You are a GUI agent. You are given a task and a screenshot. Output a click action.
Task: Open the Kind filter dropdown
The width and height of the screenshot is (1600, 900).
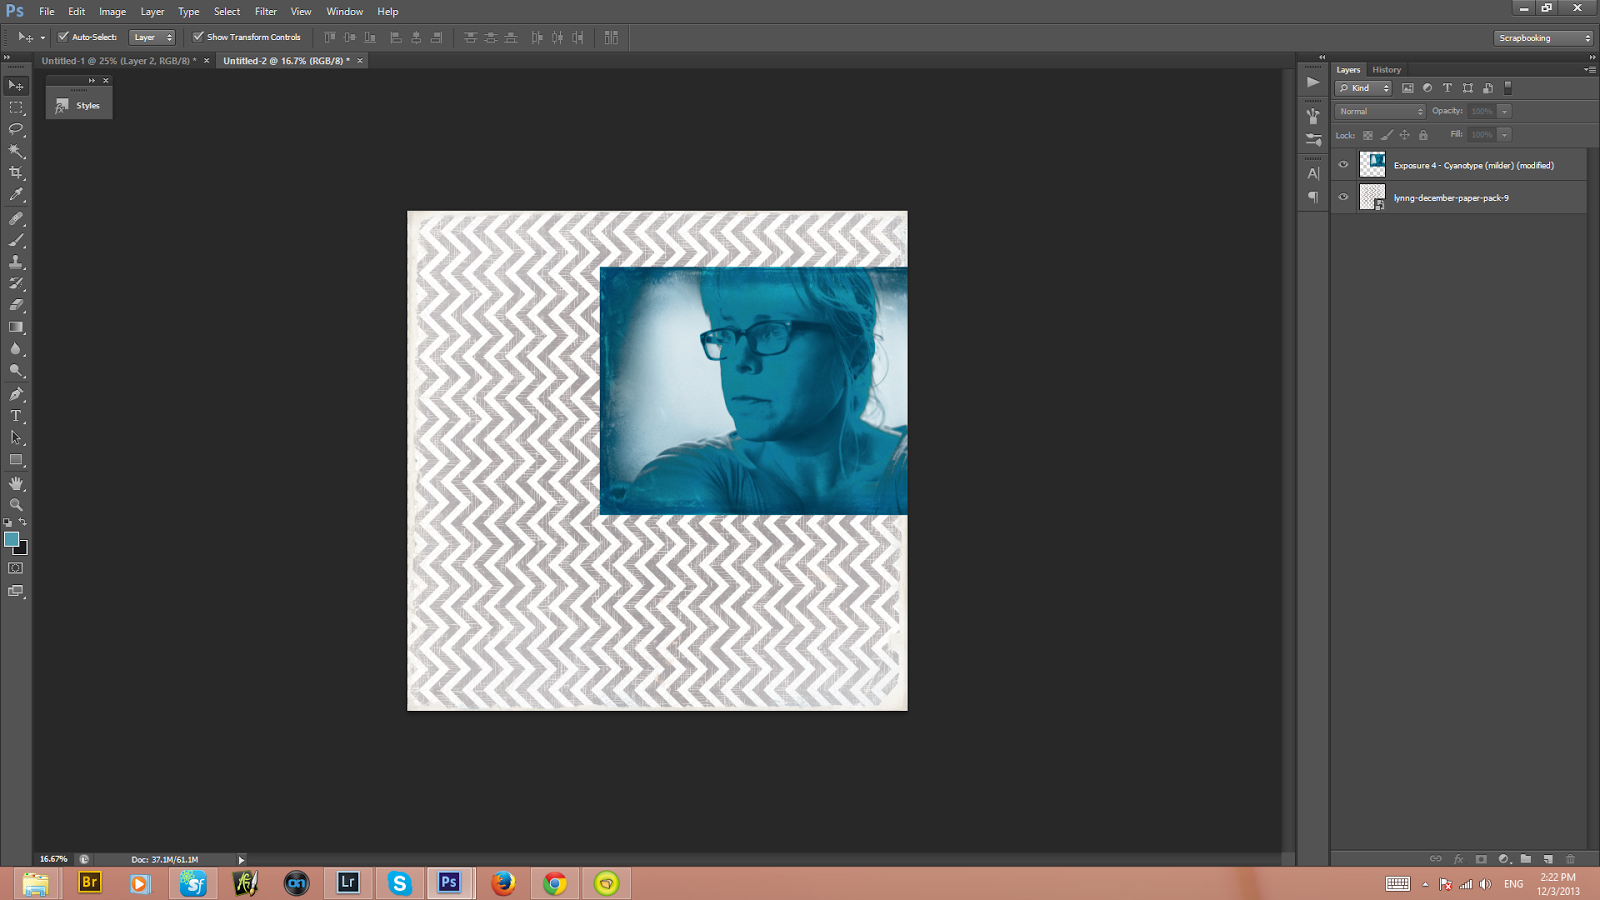pyautogui.click(x=1364, y=88)
